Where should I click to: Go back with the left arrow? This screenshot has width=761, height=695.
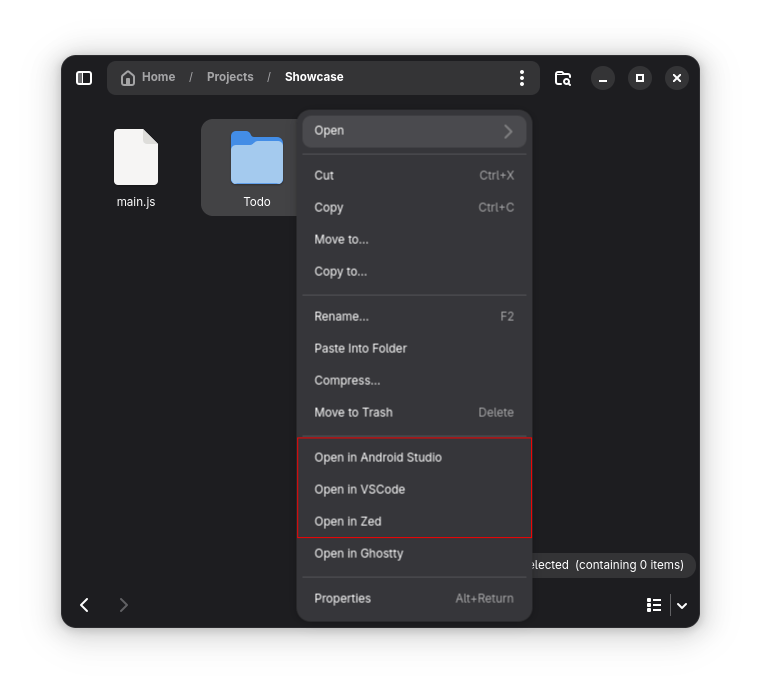coord(84,605)
